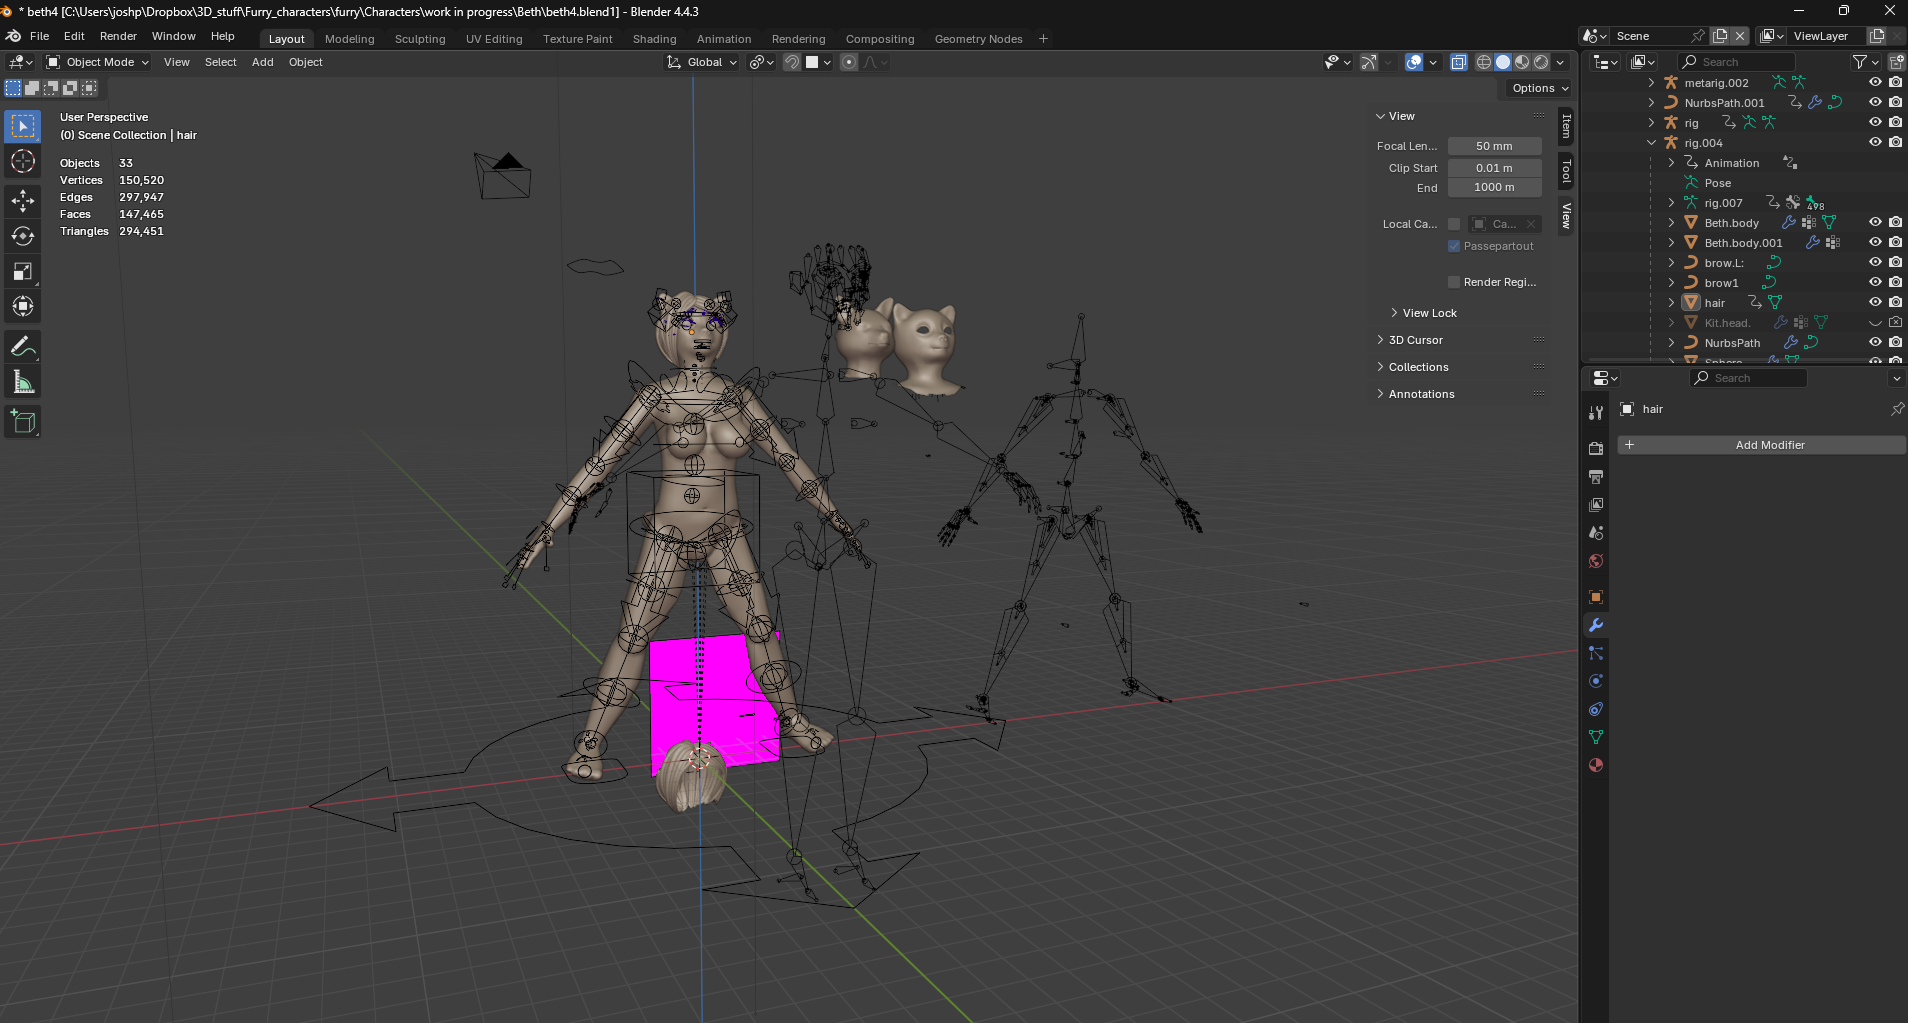
Task: Hide the Beth.body object in outliner
Action: [1875, 222]
